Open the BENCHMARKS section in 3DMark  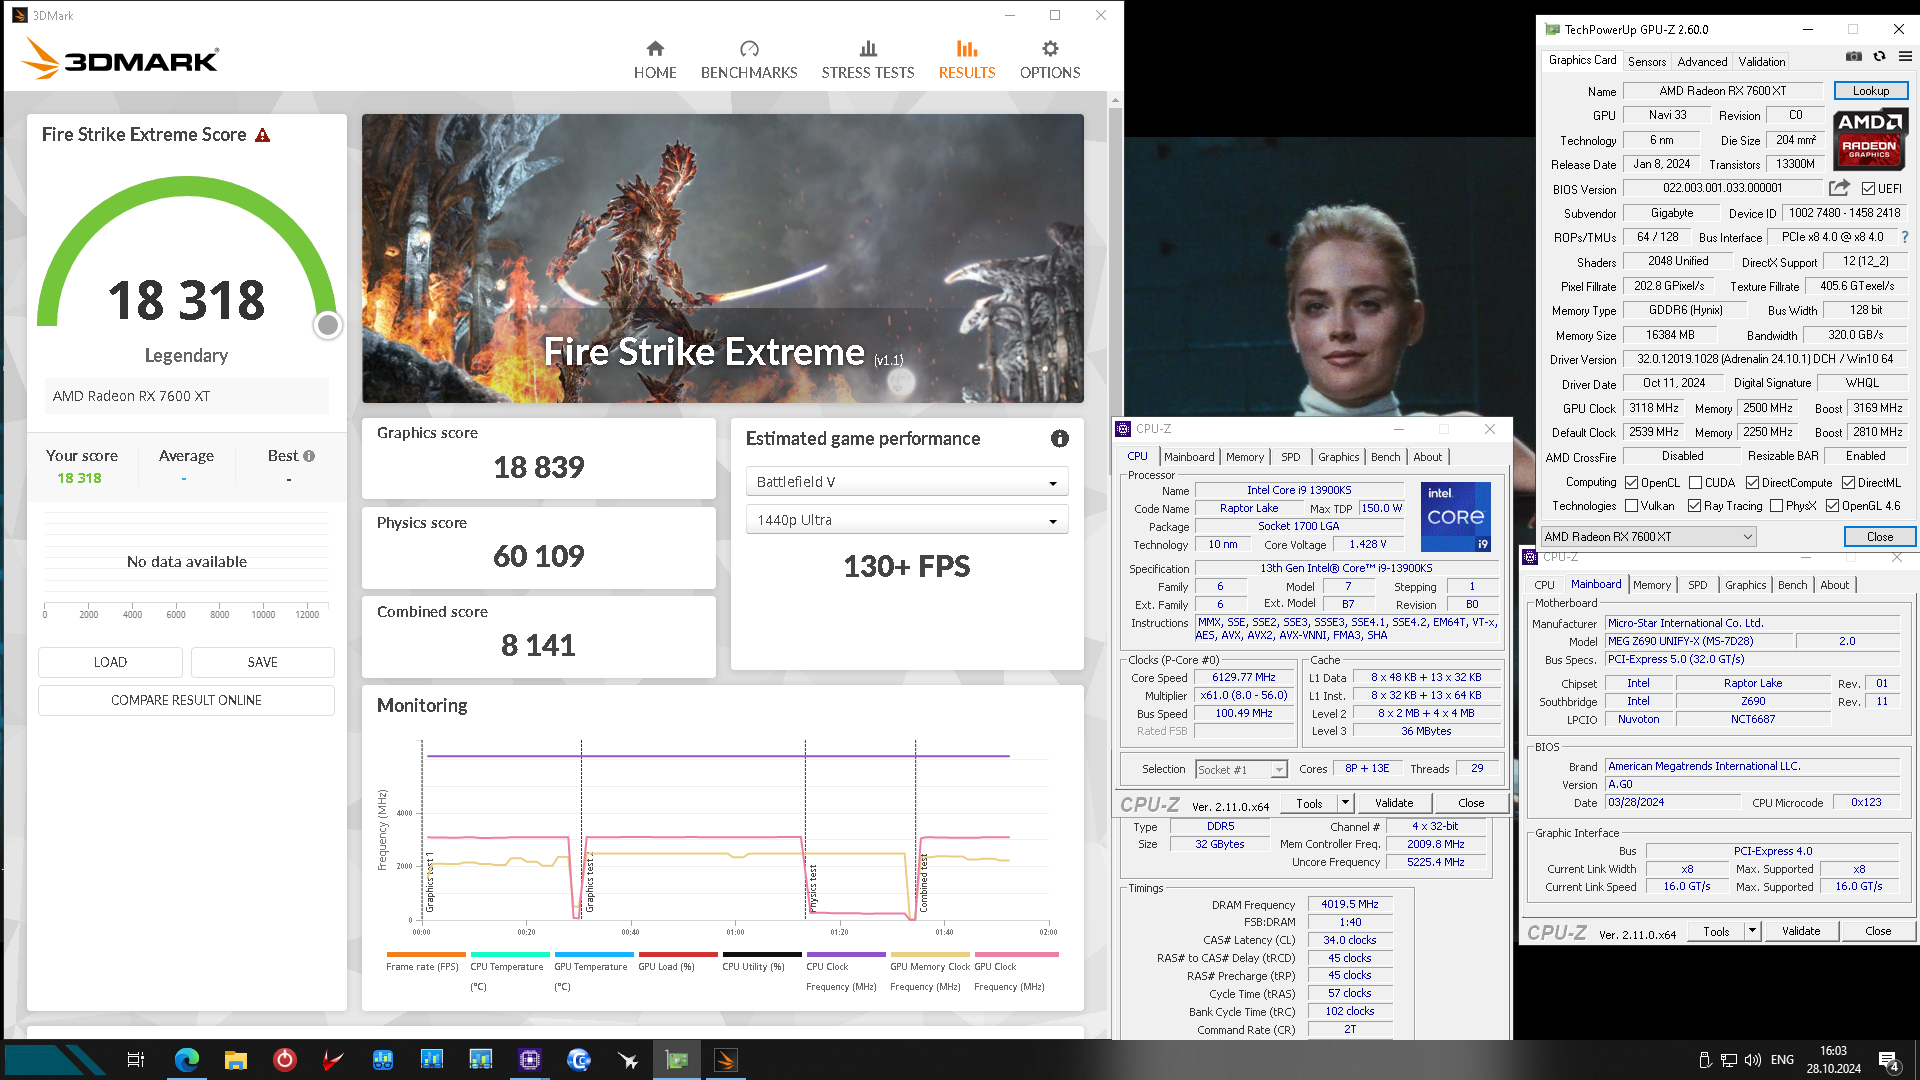pos(749,60)
